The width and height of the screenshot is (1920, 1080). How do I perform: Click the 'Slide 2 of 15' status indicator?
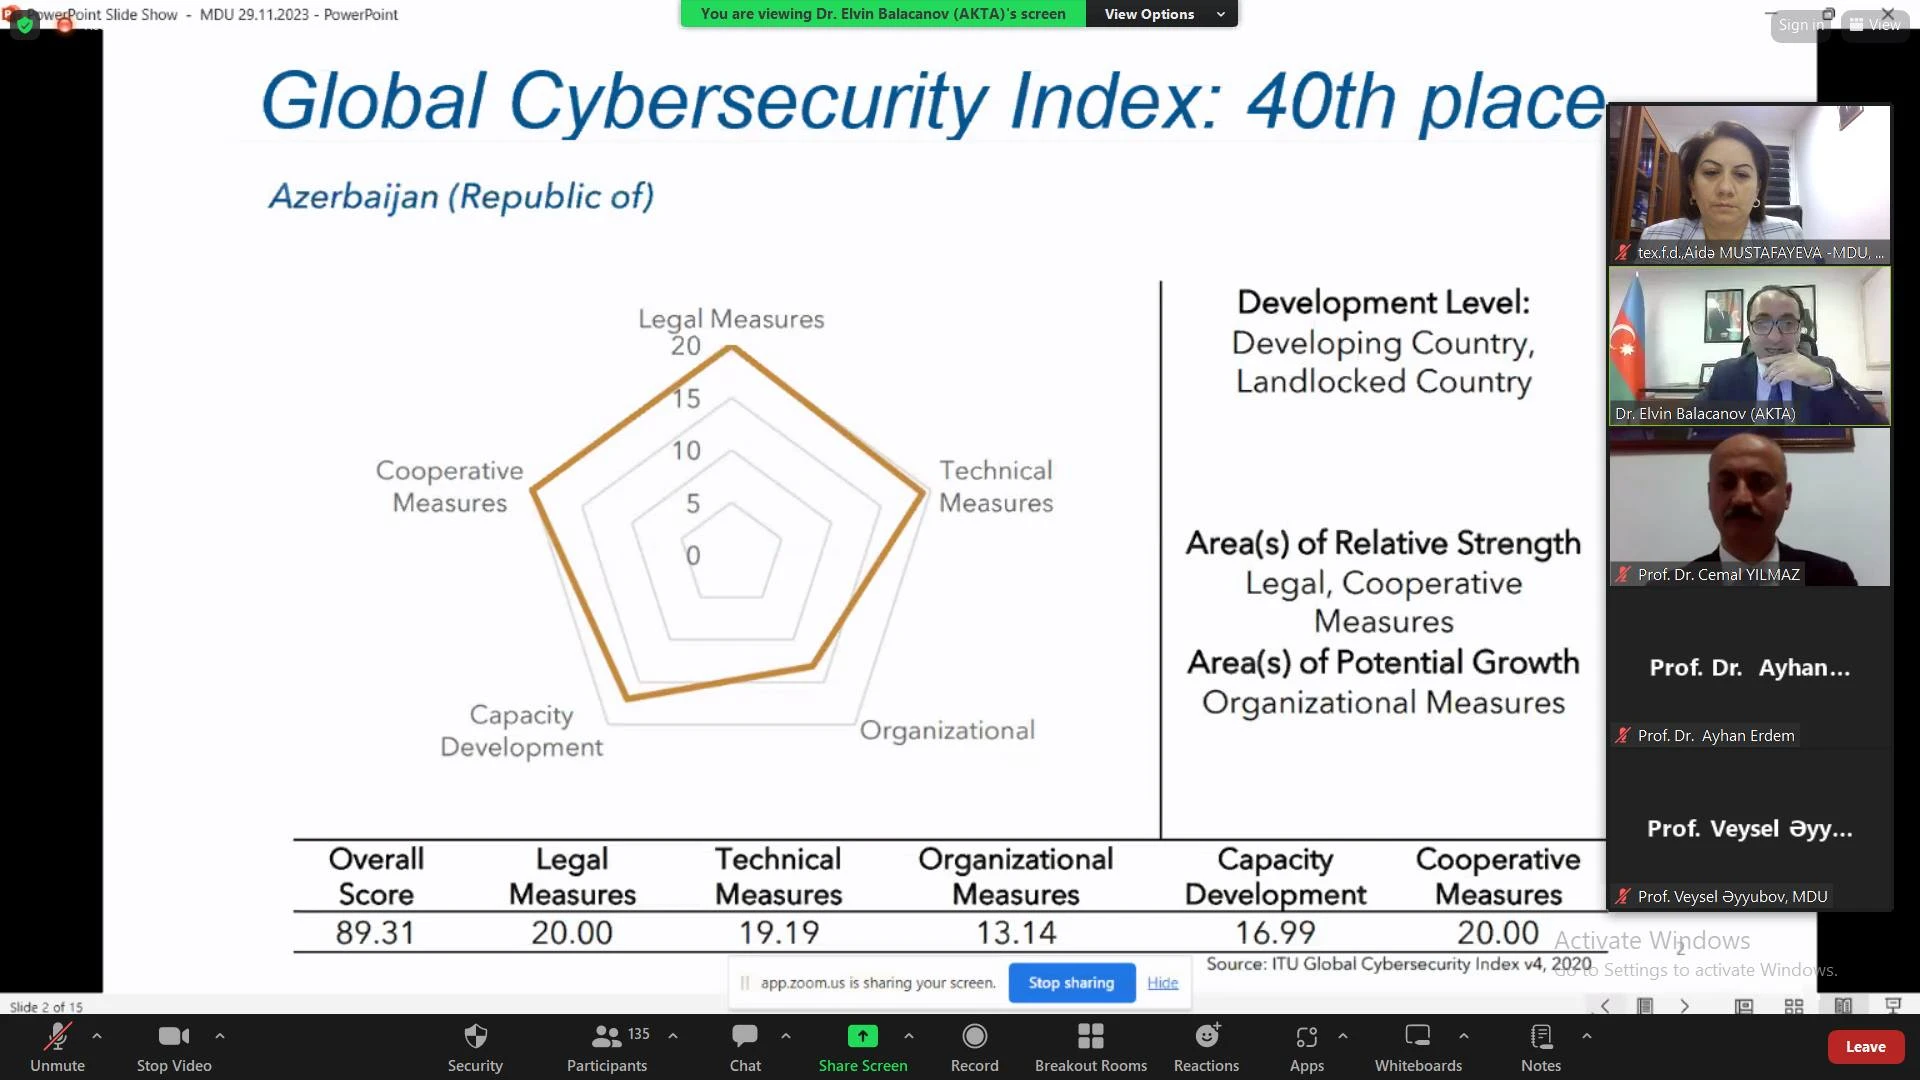point(46,1007)
